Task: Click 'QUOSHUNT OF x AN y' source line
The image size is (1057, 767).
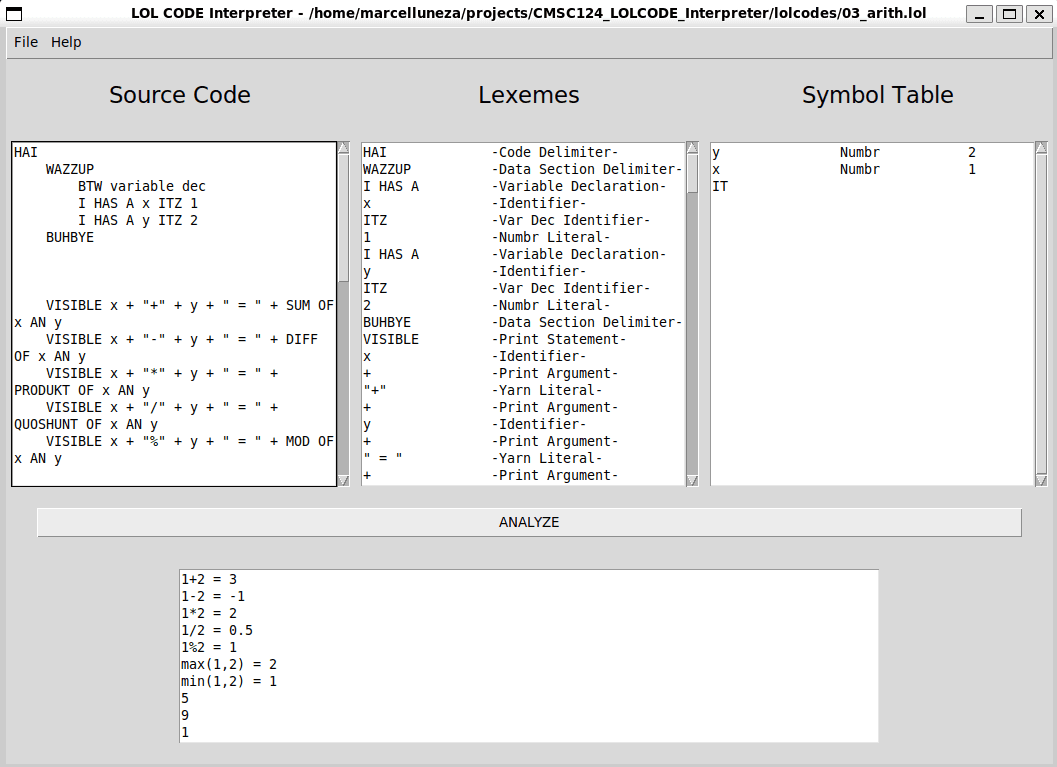Action: [86, 425]
